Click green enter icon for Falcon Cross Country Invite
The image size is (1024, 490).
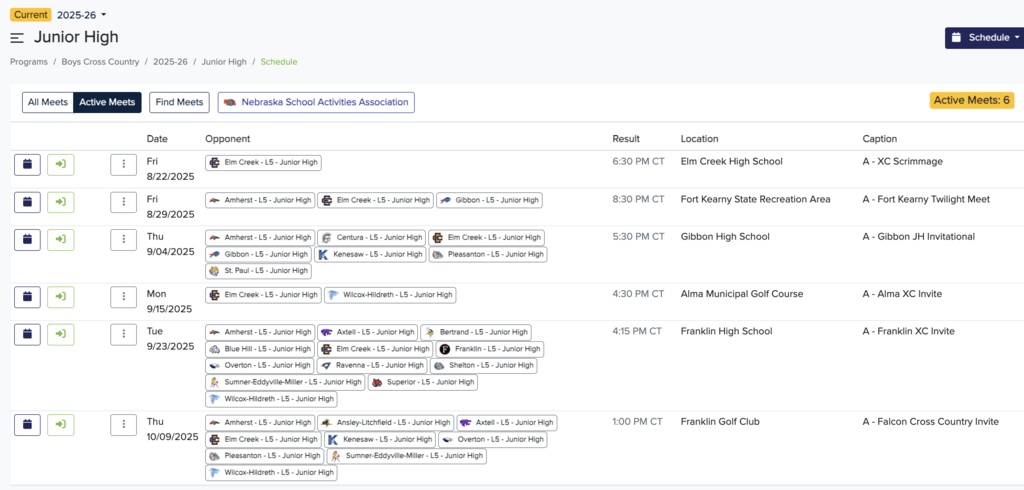tap(61, 425)
